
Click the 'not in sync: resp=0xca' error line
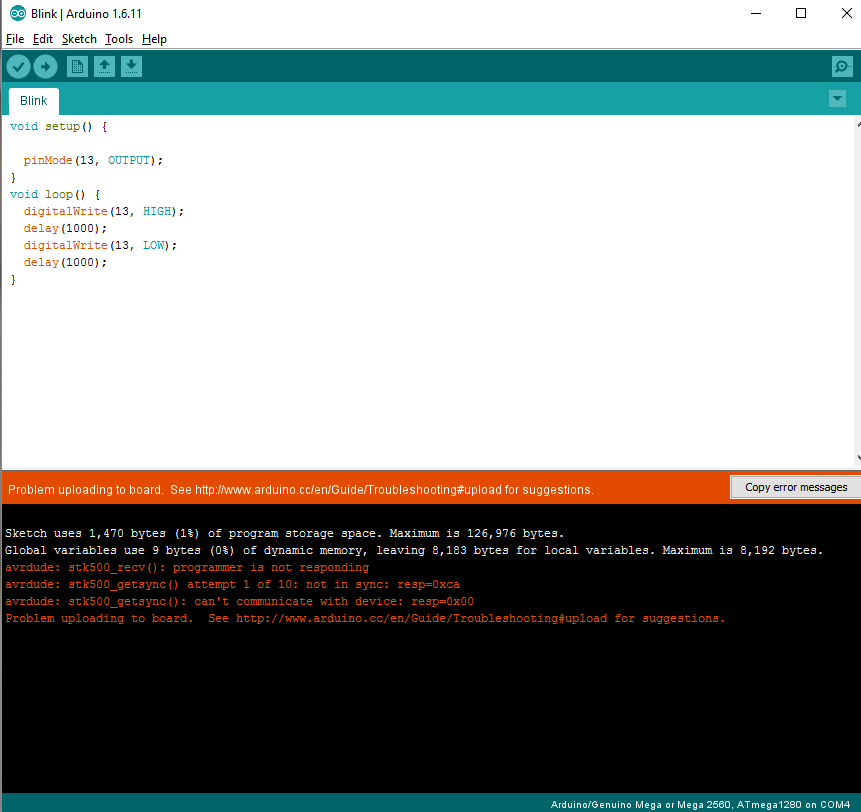click(x=233, y=584)
